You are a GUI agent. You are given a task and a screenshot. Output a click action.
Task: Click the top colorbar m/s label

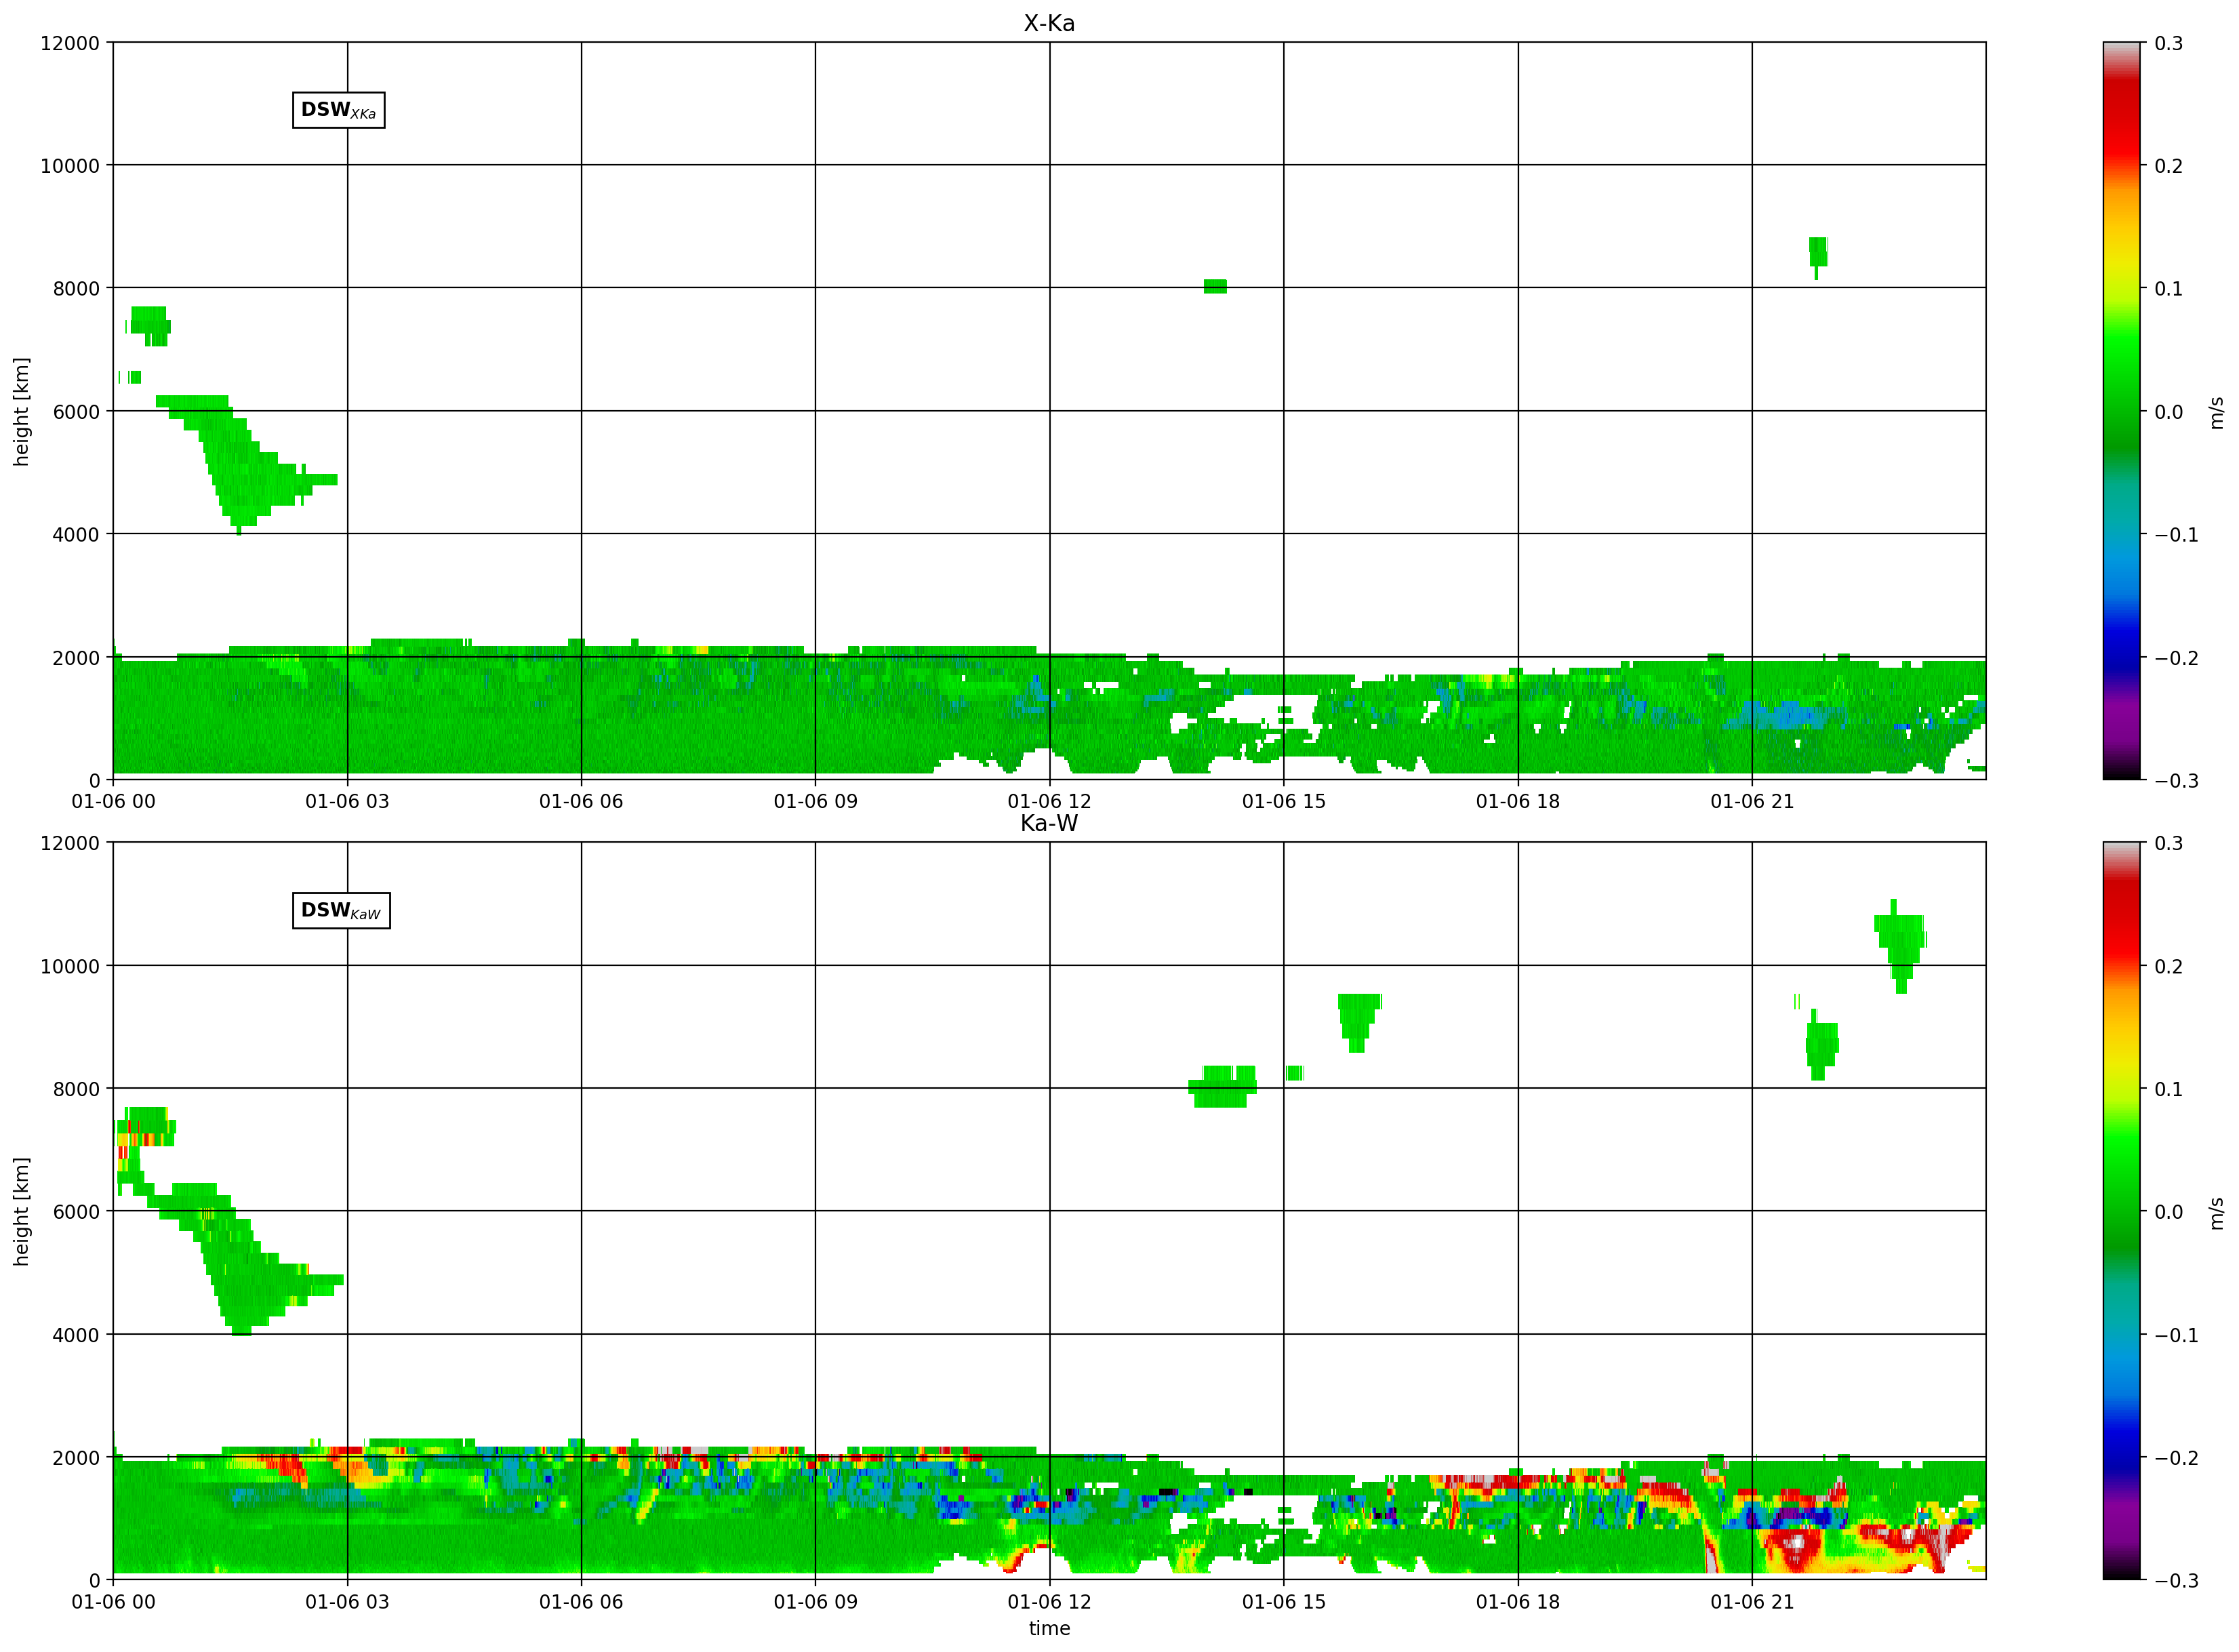2217,412
